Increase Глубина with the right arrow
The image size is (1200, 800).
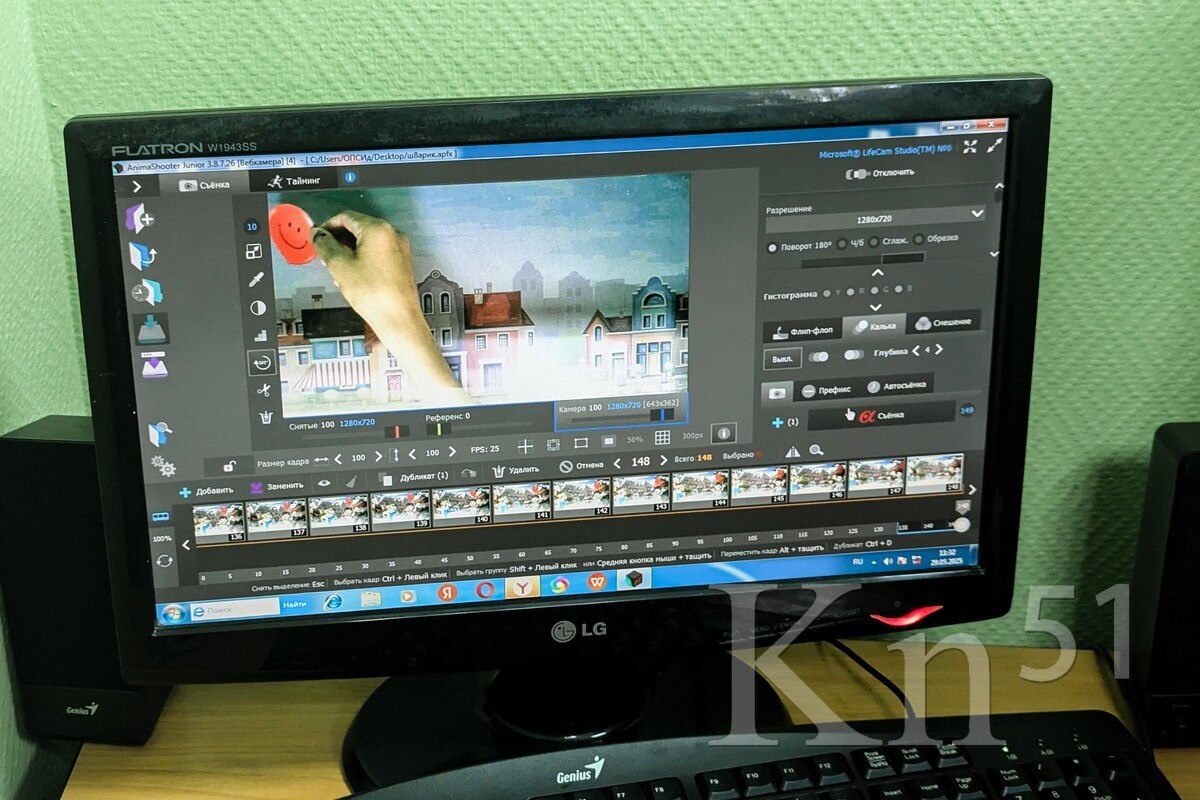[938, 350]
